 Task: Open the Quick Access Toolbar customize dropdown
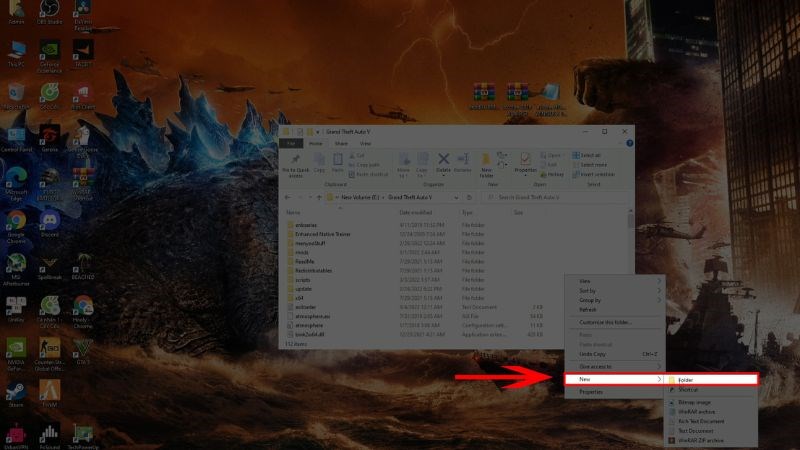click(318, 132)
